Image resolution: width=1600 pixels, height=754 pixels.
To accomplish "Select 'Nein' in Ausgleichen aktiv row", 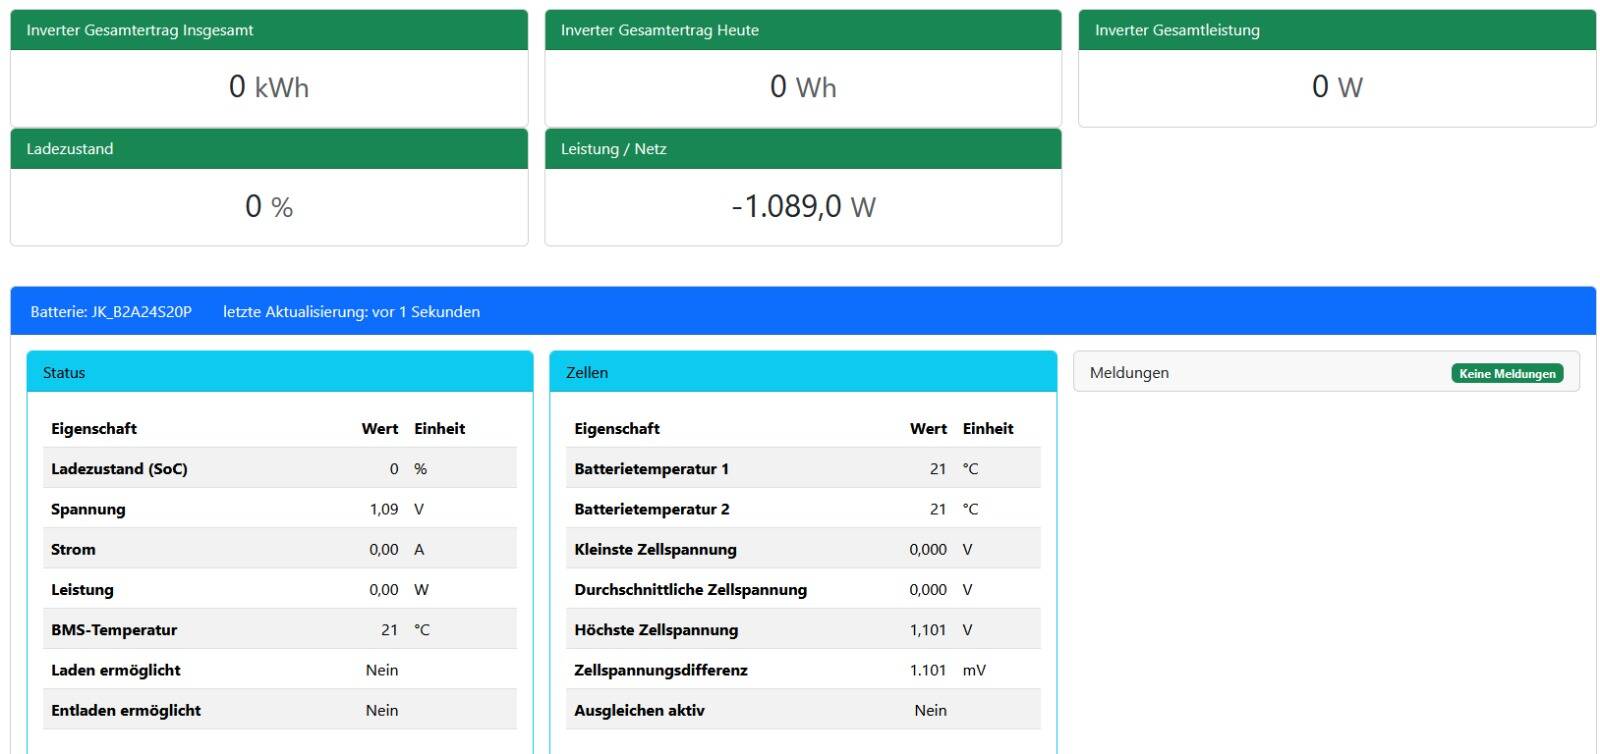I will 930,710.
